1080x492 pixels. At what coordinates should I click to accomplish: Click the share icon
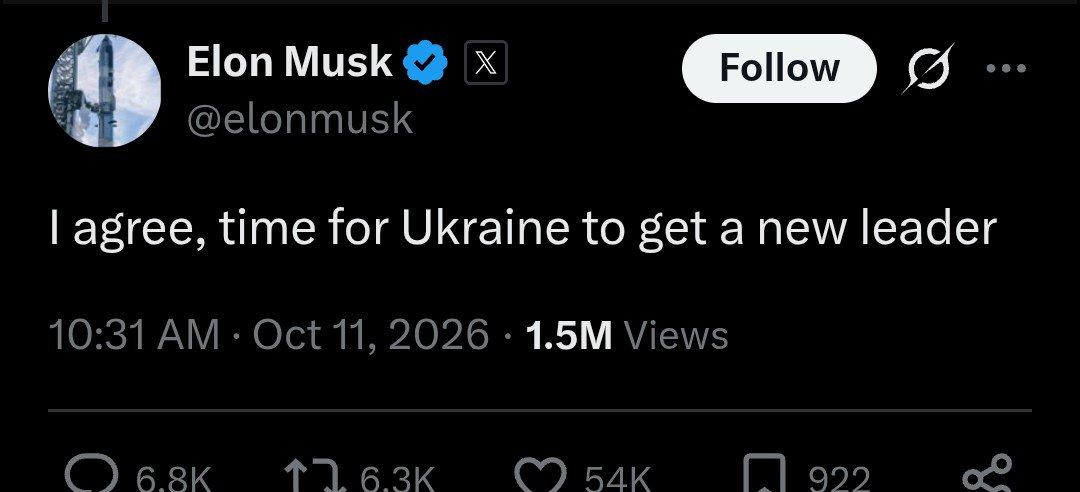tap(987, 474)
